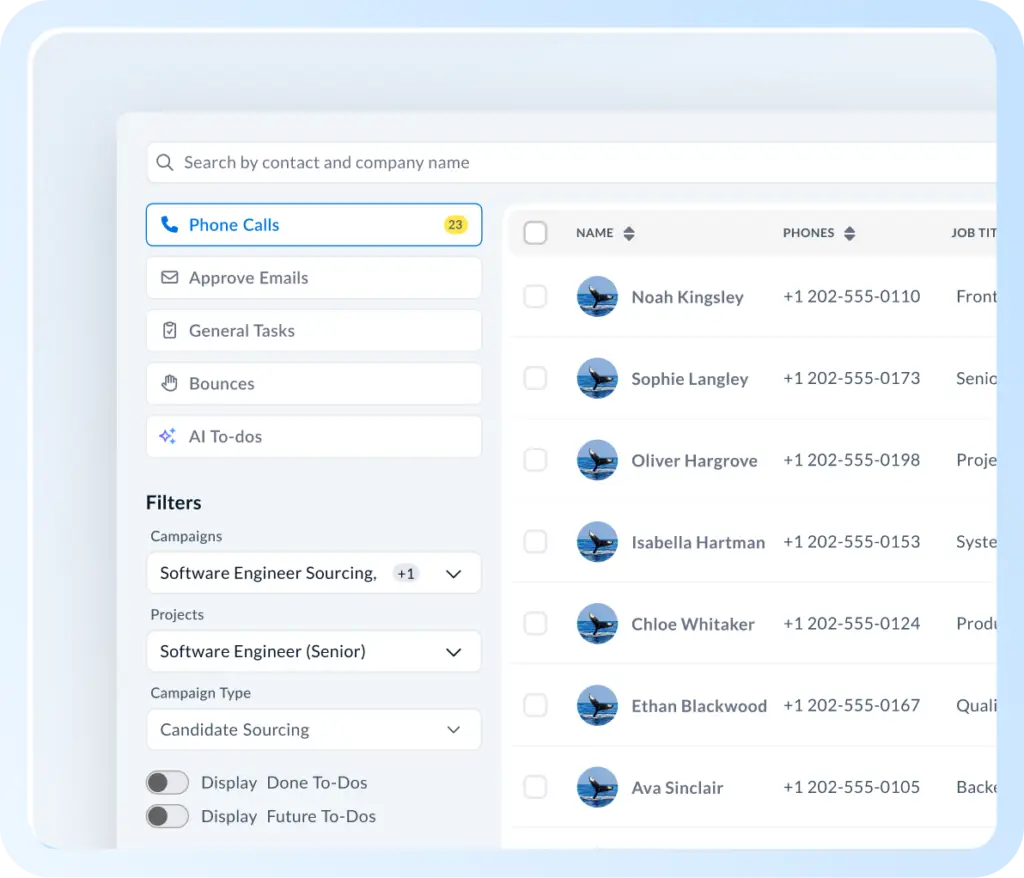Check the box for Isabella Hartman
This screenshot has height=878, width=1024.
tap(536, 542)
